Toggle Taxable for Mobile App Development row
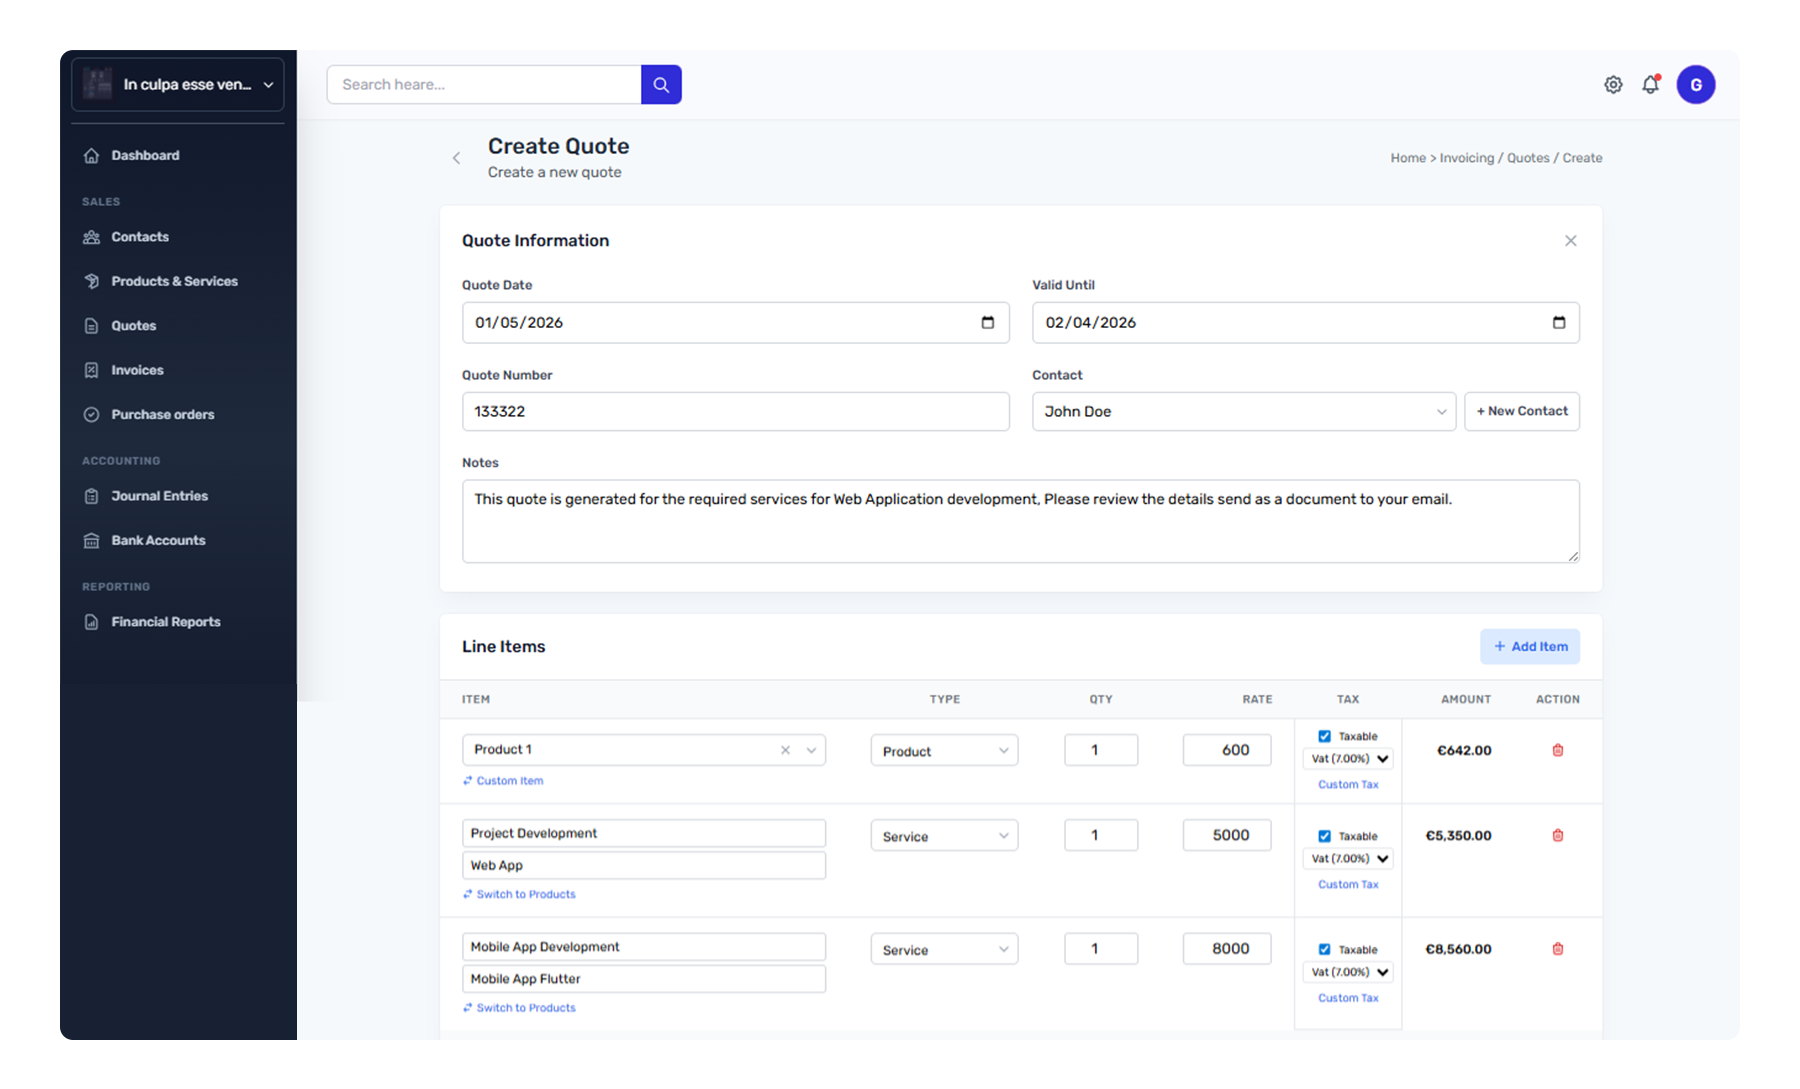Viewport: 1800px width, 1089px height. 1324,949
